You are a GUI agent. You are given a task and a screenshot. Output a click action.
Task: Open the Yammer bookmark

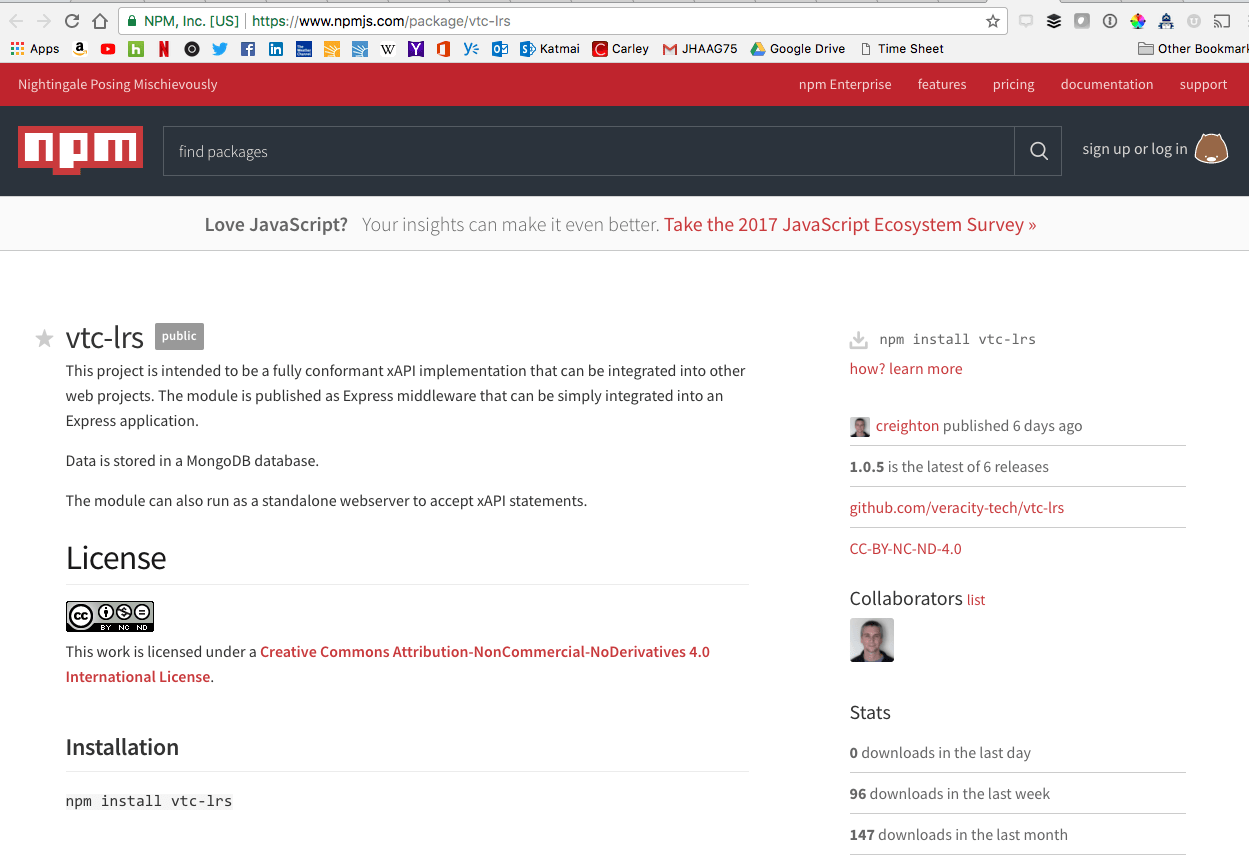tap(471, 48)
